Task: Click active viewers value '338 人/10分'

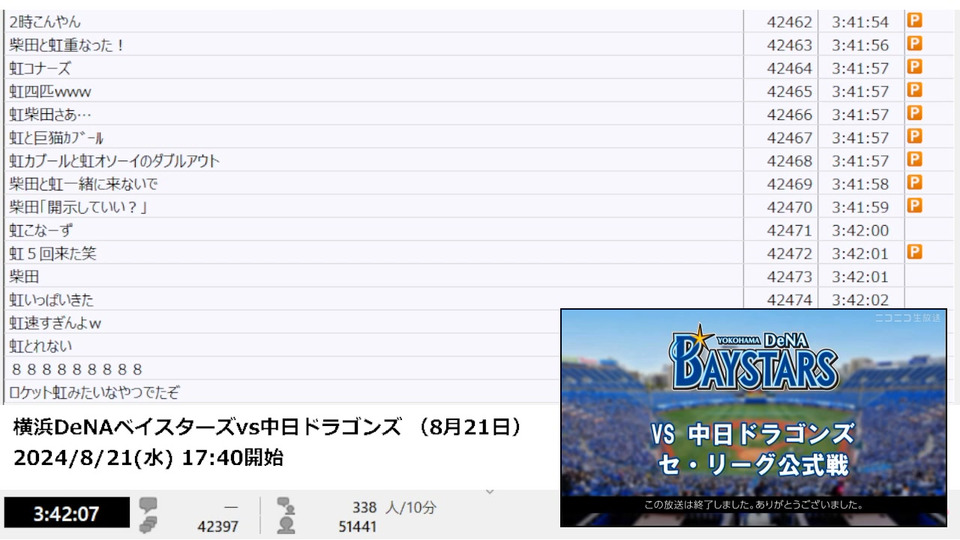Action: (394, 507)
